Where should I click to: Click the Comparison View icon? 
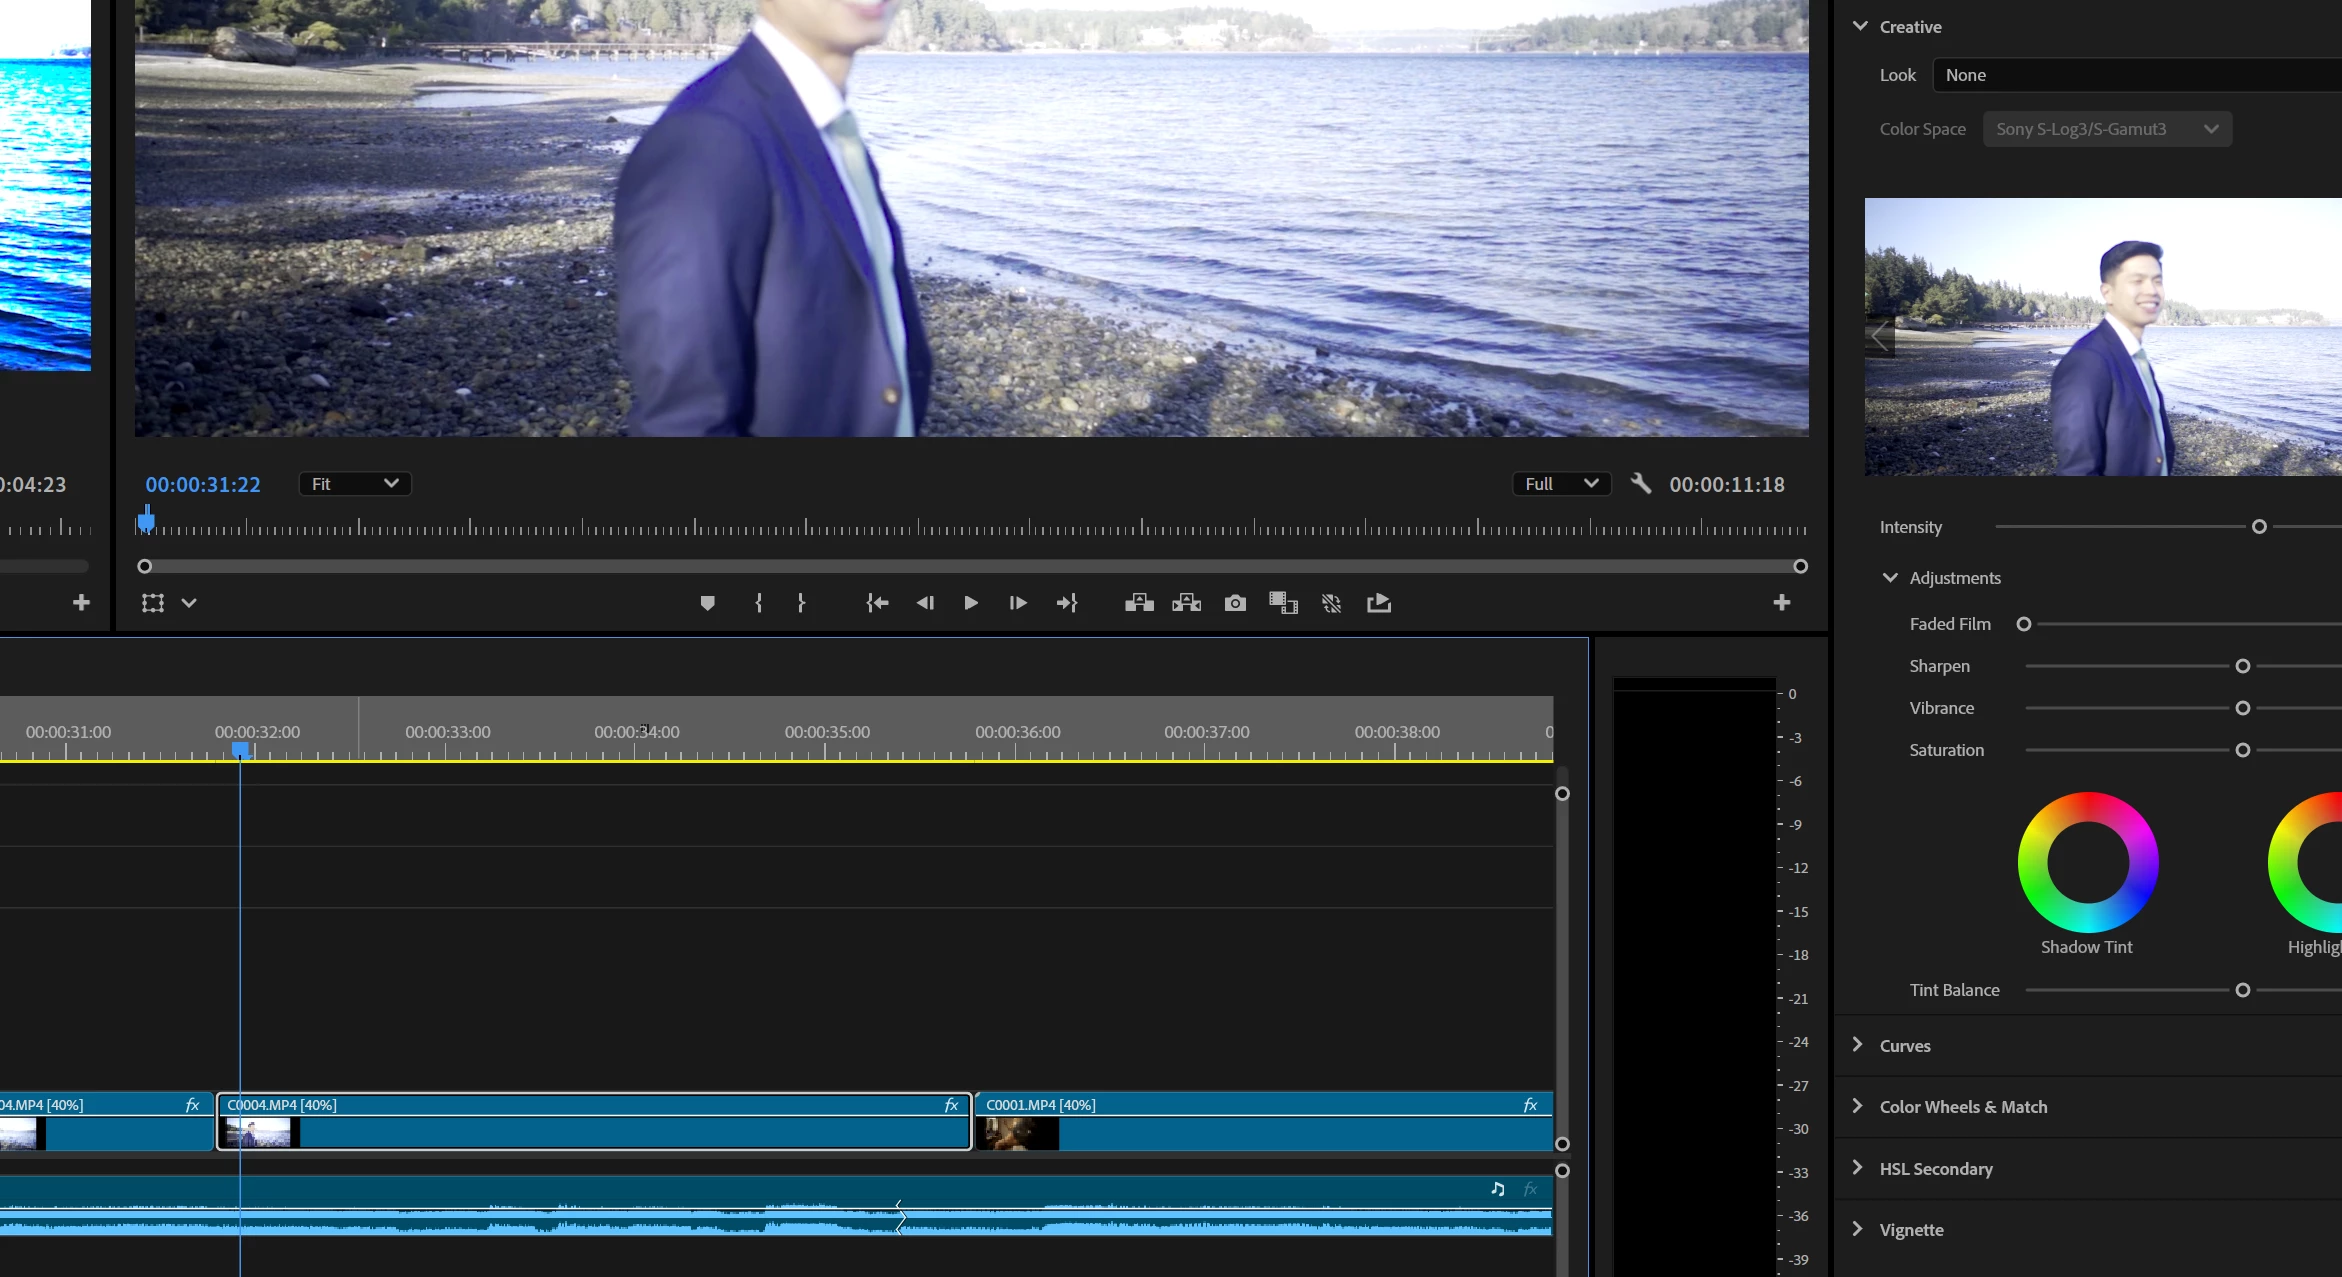click(1283, 603)
